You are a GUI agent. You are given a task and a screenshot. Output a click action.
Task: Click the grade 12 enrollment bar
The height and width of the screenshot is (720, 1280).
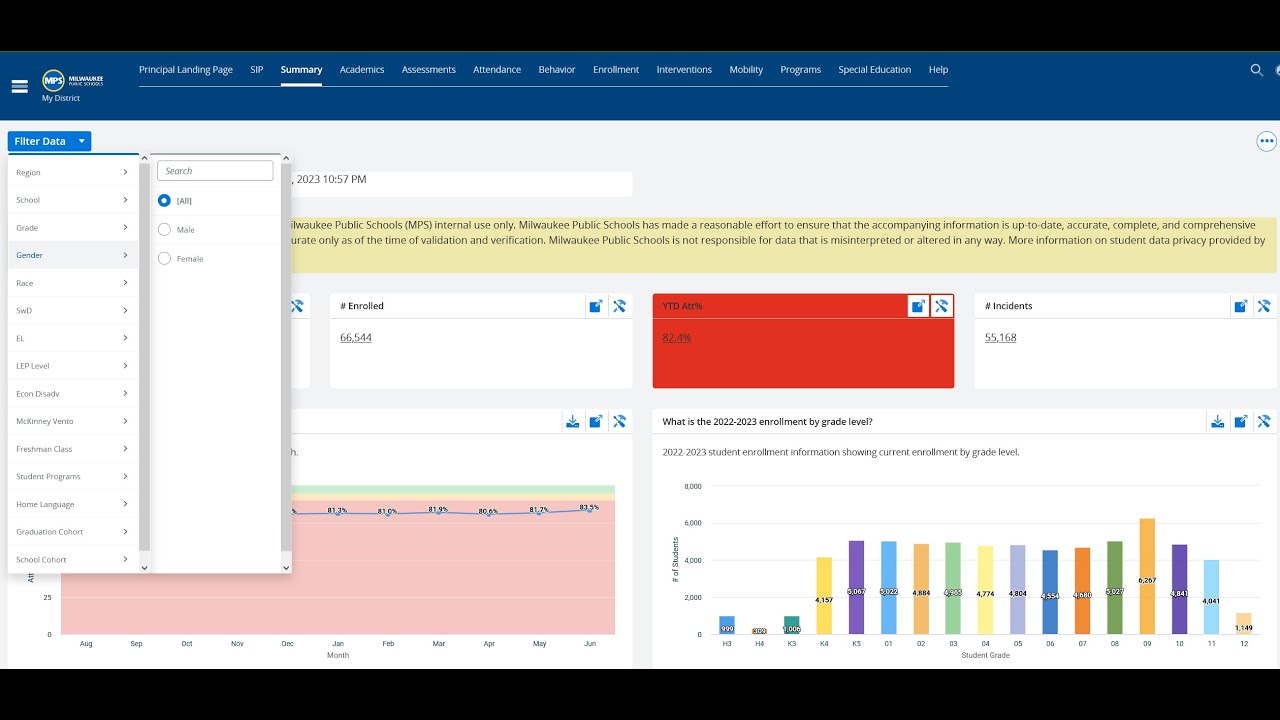click(x=1244, y=624)
